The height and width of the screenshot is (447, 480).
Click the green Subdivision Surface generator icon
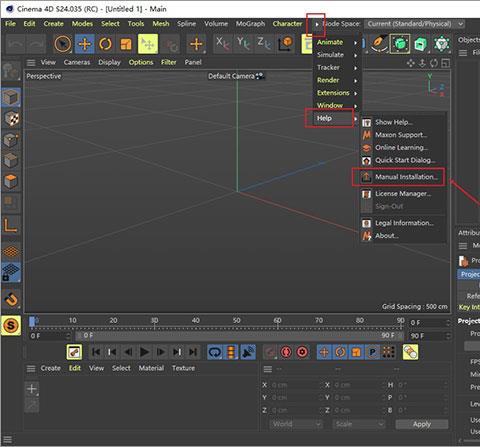point(400,43)
